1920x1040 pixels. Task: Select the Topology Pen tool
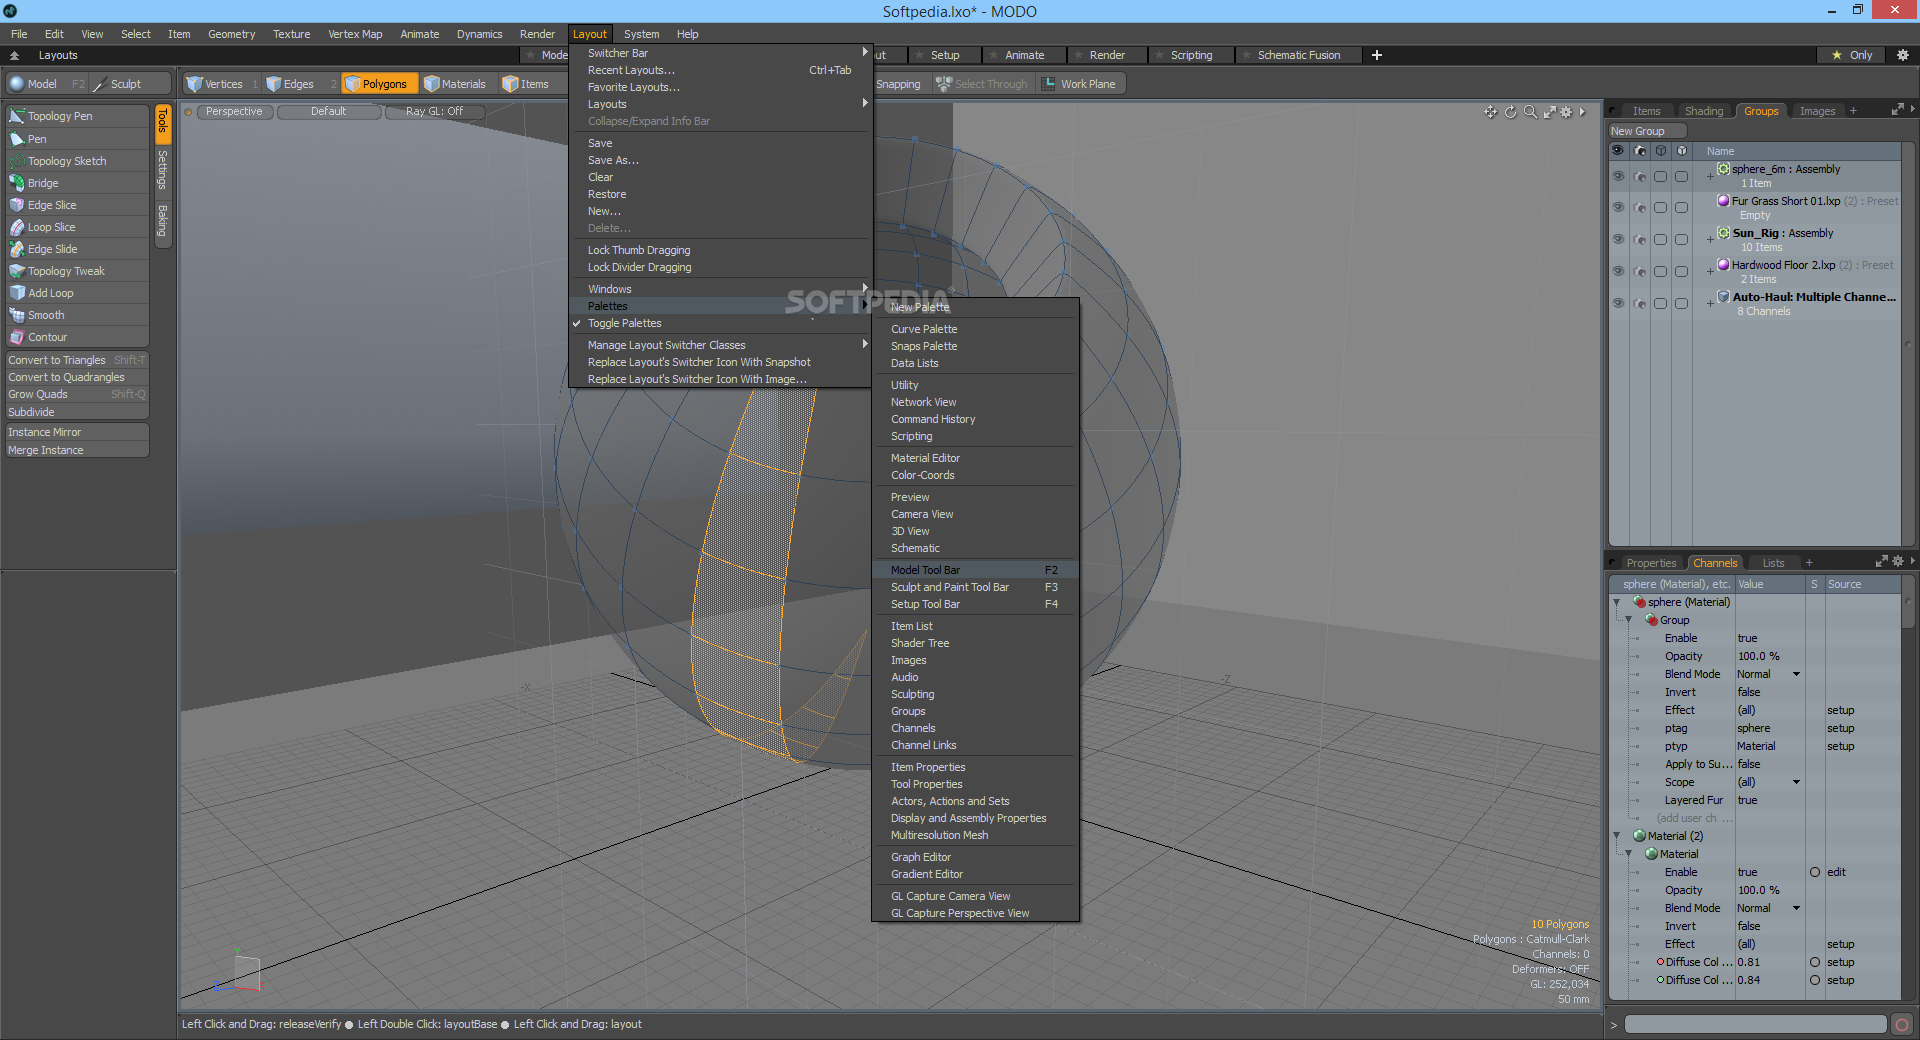(x=77, y=116)
